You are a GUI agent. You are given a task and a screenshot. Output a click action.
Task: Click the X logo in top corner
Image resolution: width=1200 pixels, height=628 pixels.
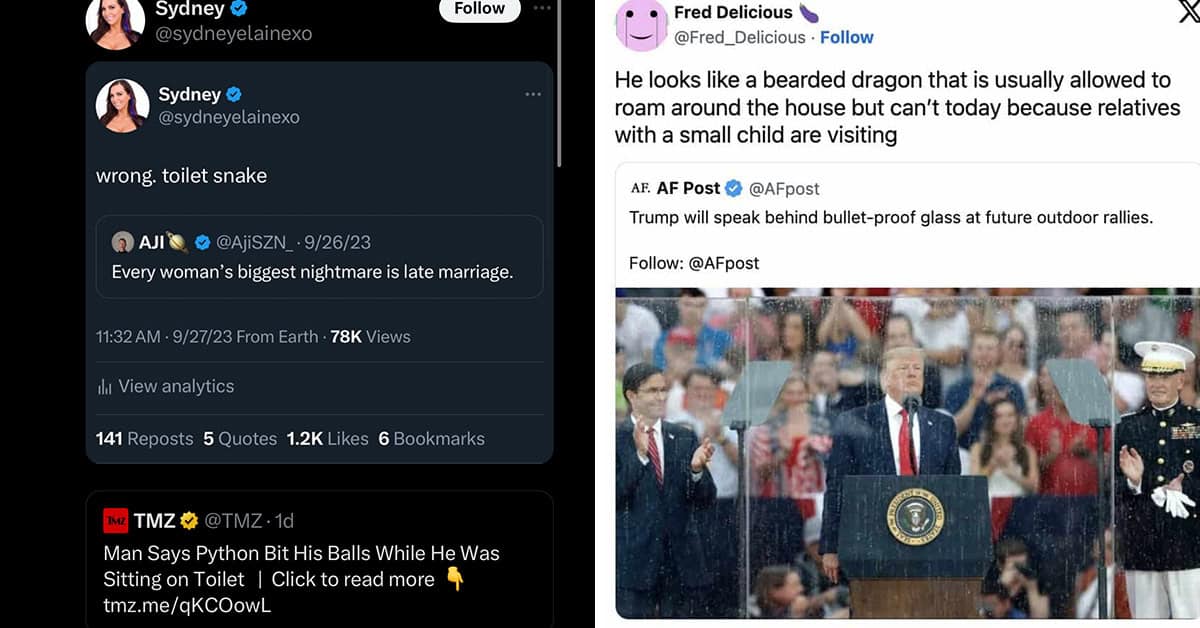tap(1188, 11)
